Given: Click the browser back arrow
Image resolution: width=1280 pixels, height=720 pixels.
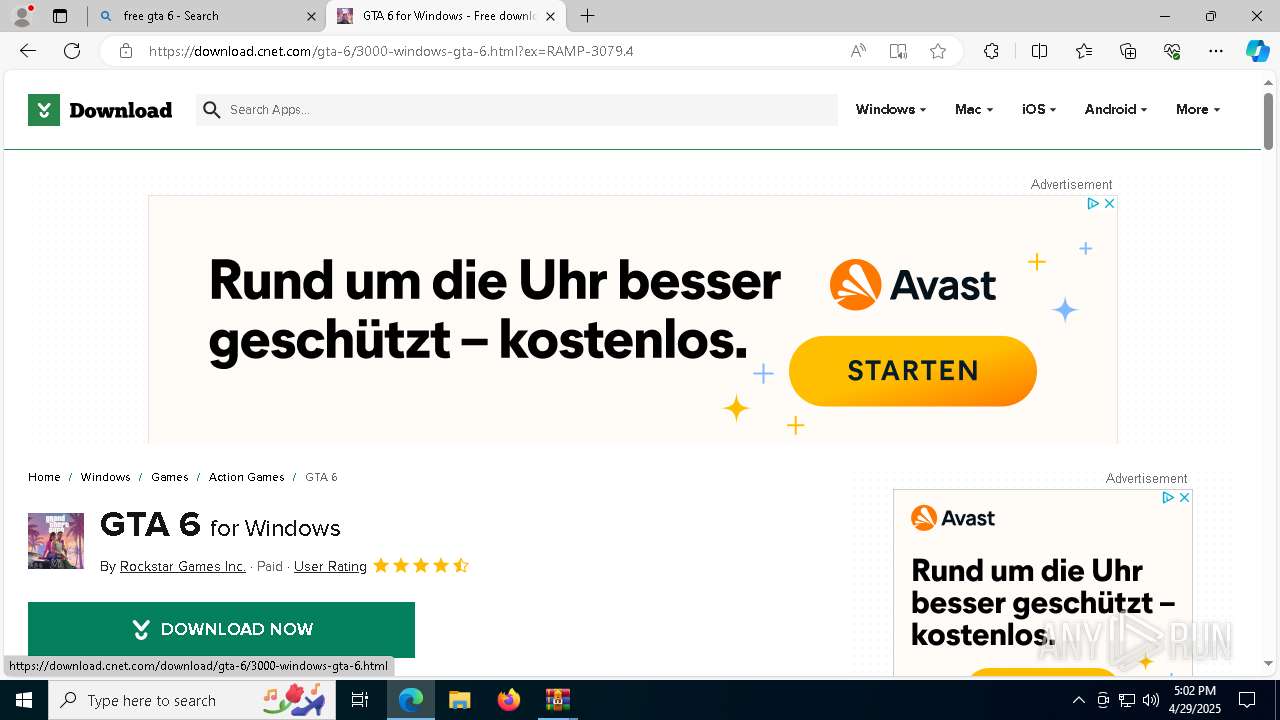Looking at the screenshot, I should [28, 51].
